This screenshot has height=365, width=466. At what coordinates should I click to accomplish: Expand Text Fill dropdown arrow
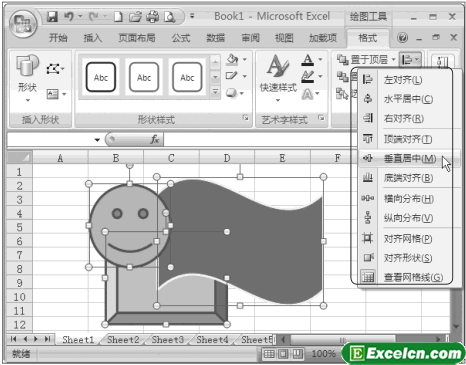tap(320, 60)
